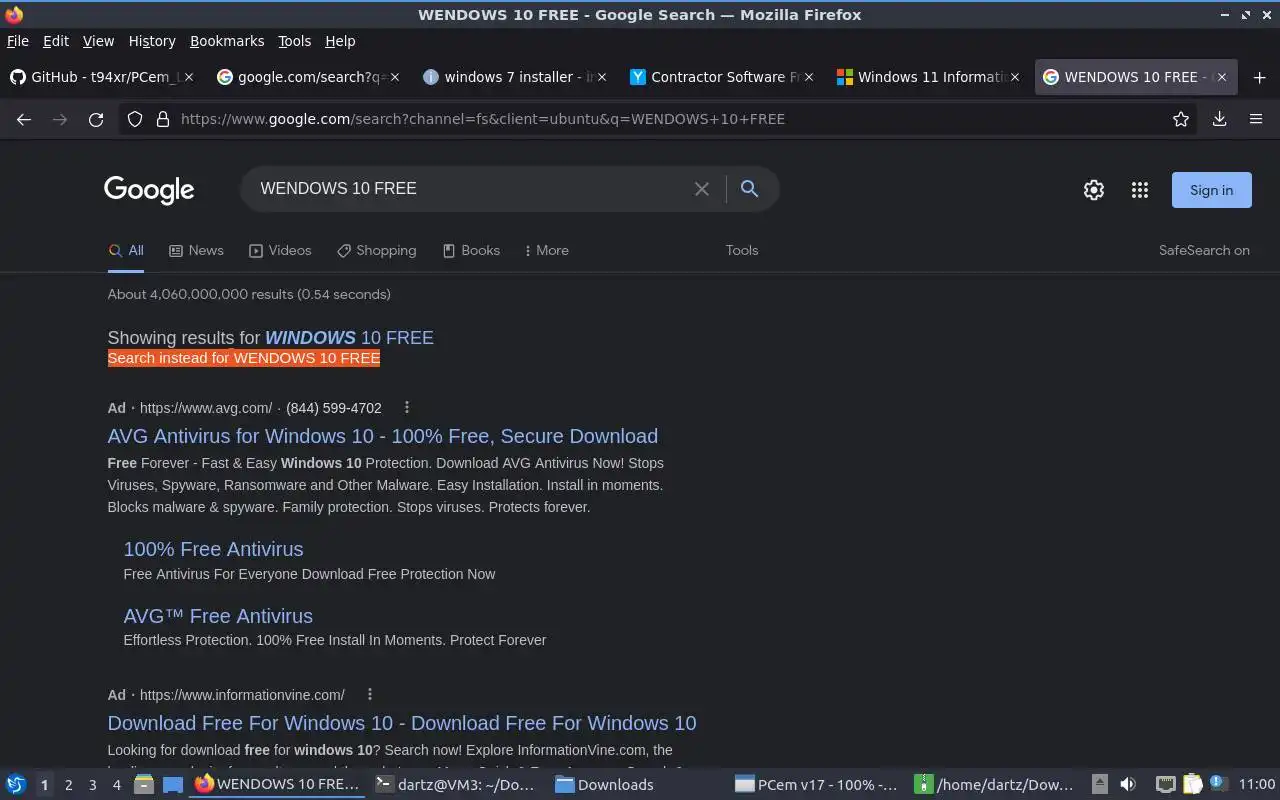Image resolution: width=1280 pixels, height=800 pixels.
Task: Open AVG Antivirus for Windows 10 result
Action: (383, 436)
